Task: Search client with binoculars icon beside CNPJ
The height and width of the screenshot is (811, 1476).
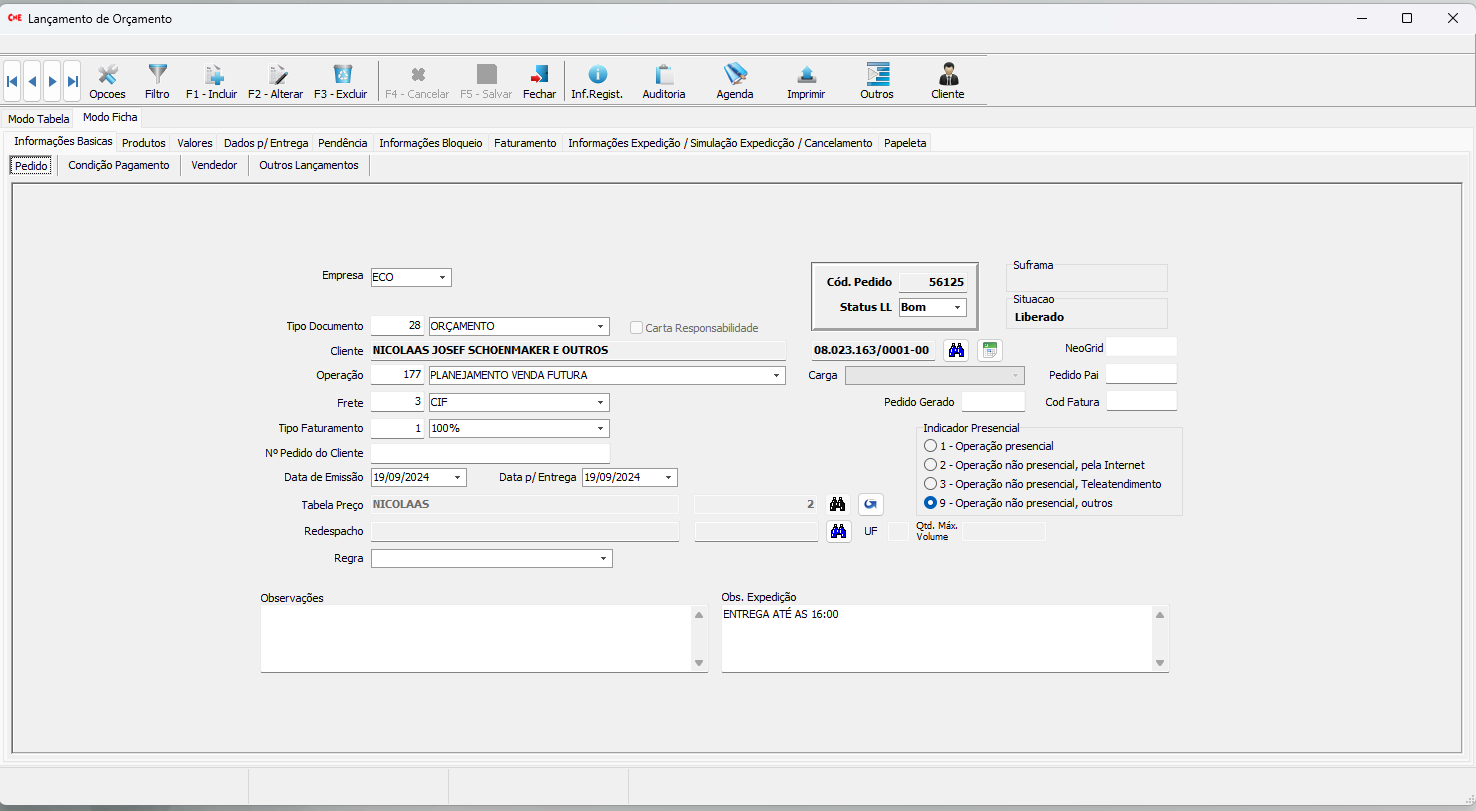Action: [x=956, y=350]
